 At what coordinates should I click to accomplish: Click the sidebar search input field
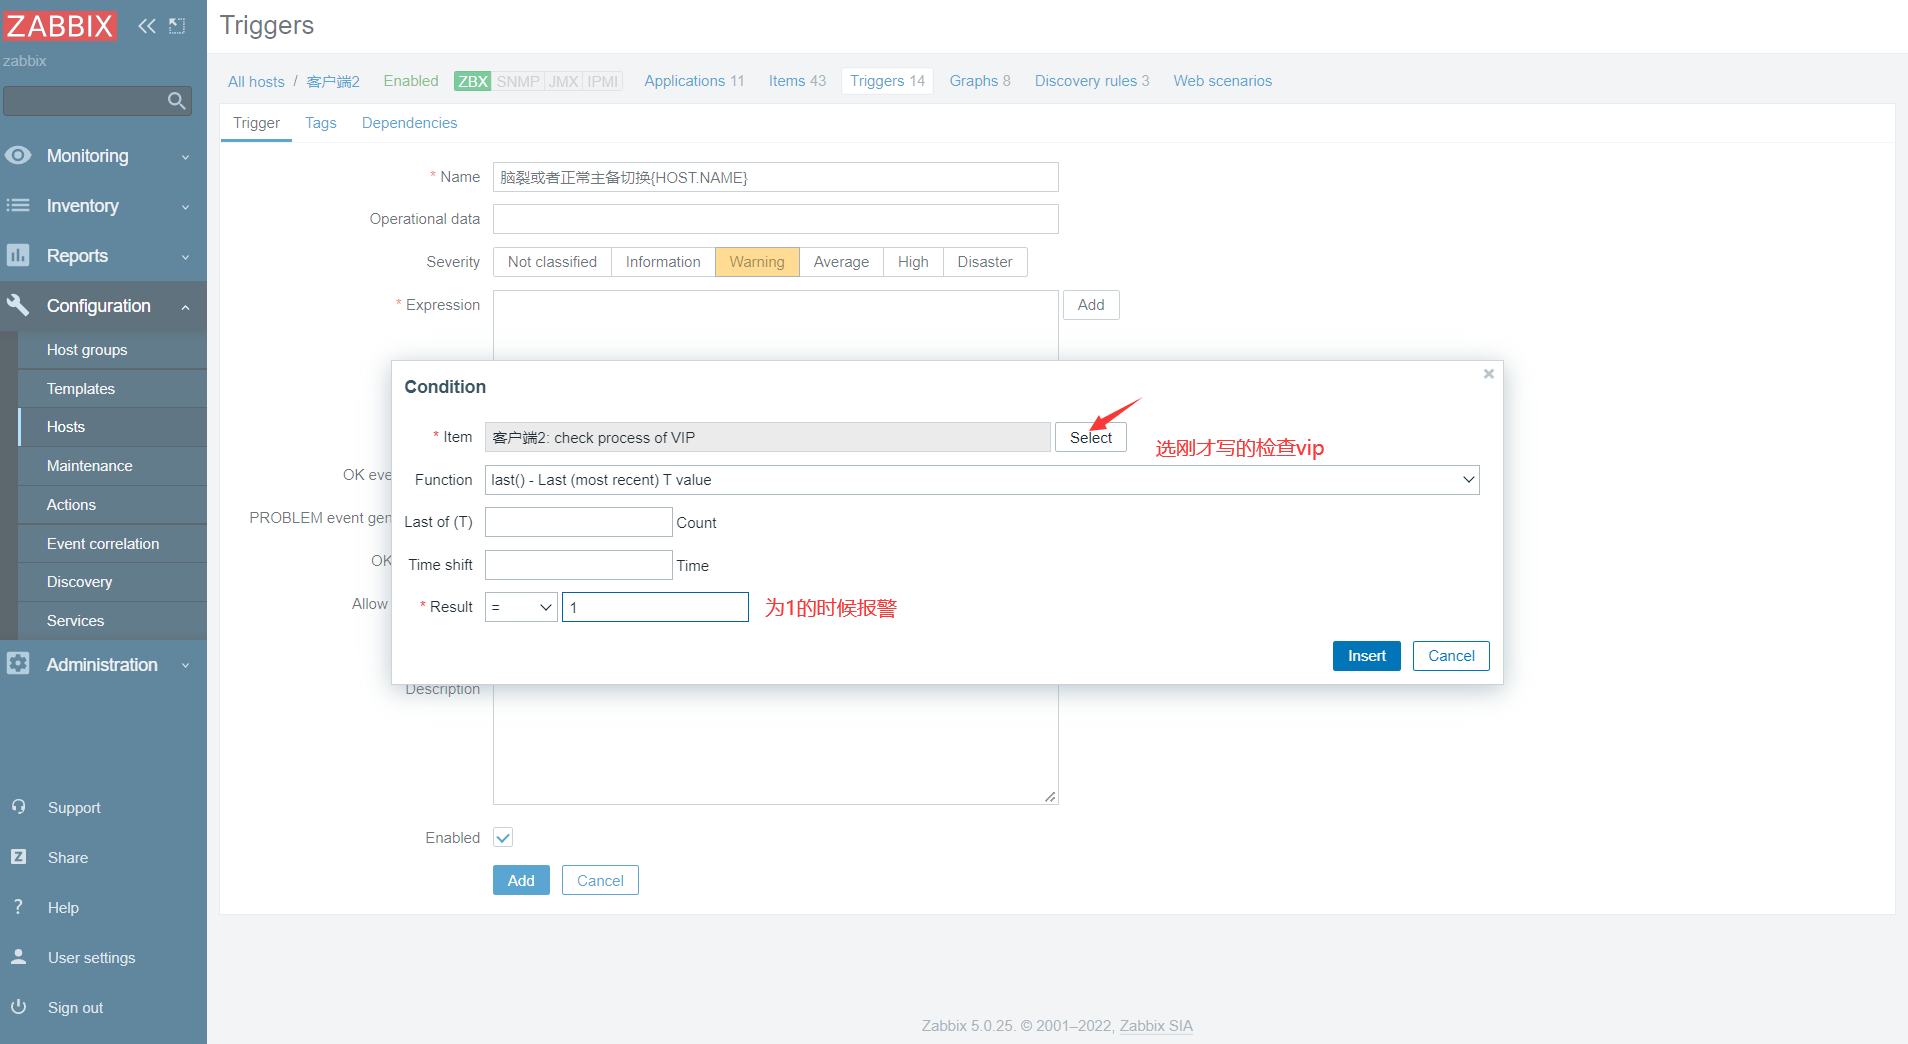click(x=85, y=101)
